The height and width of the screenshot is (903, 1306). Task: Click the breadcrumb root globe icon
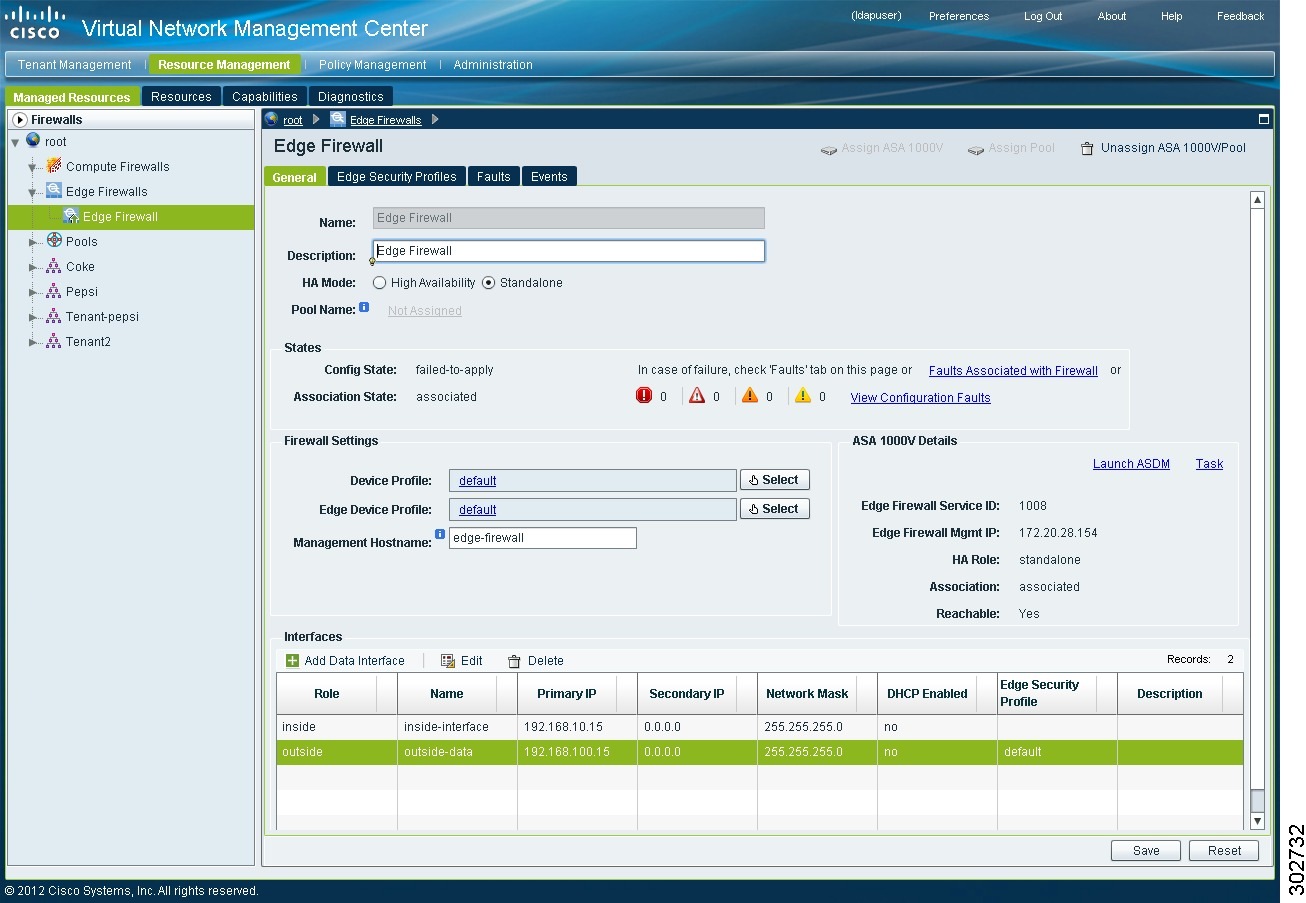coord(271,119)
